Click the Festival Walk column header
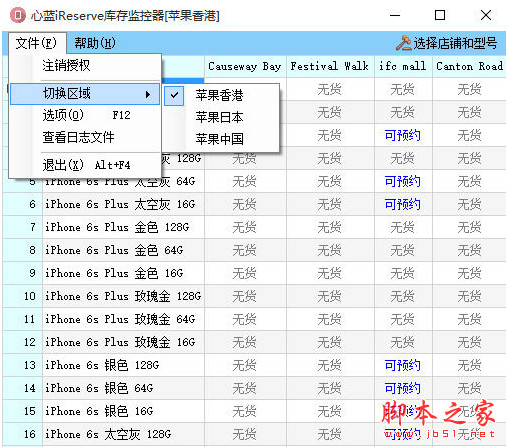 (x=330, y=66)
